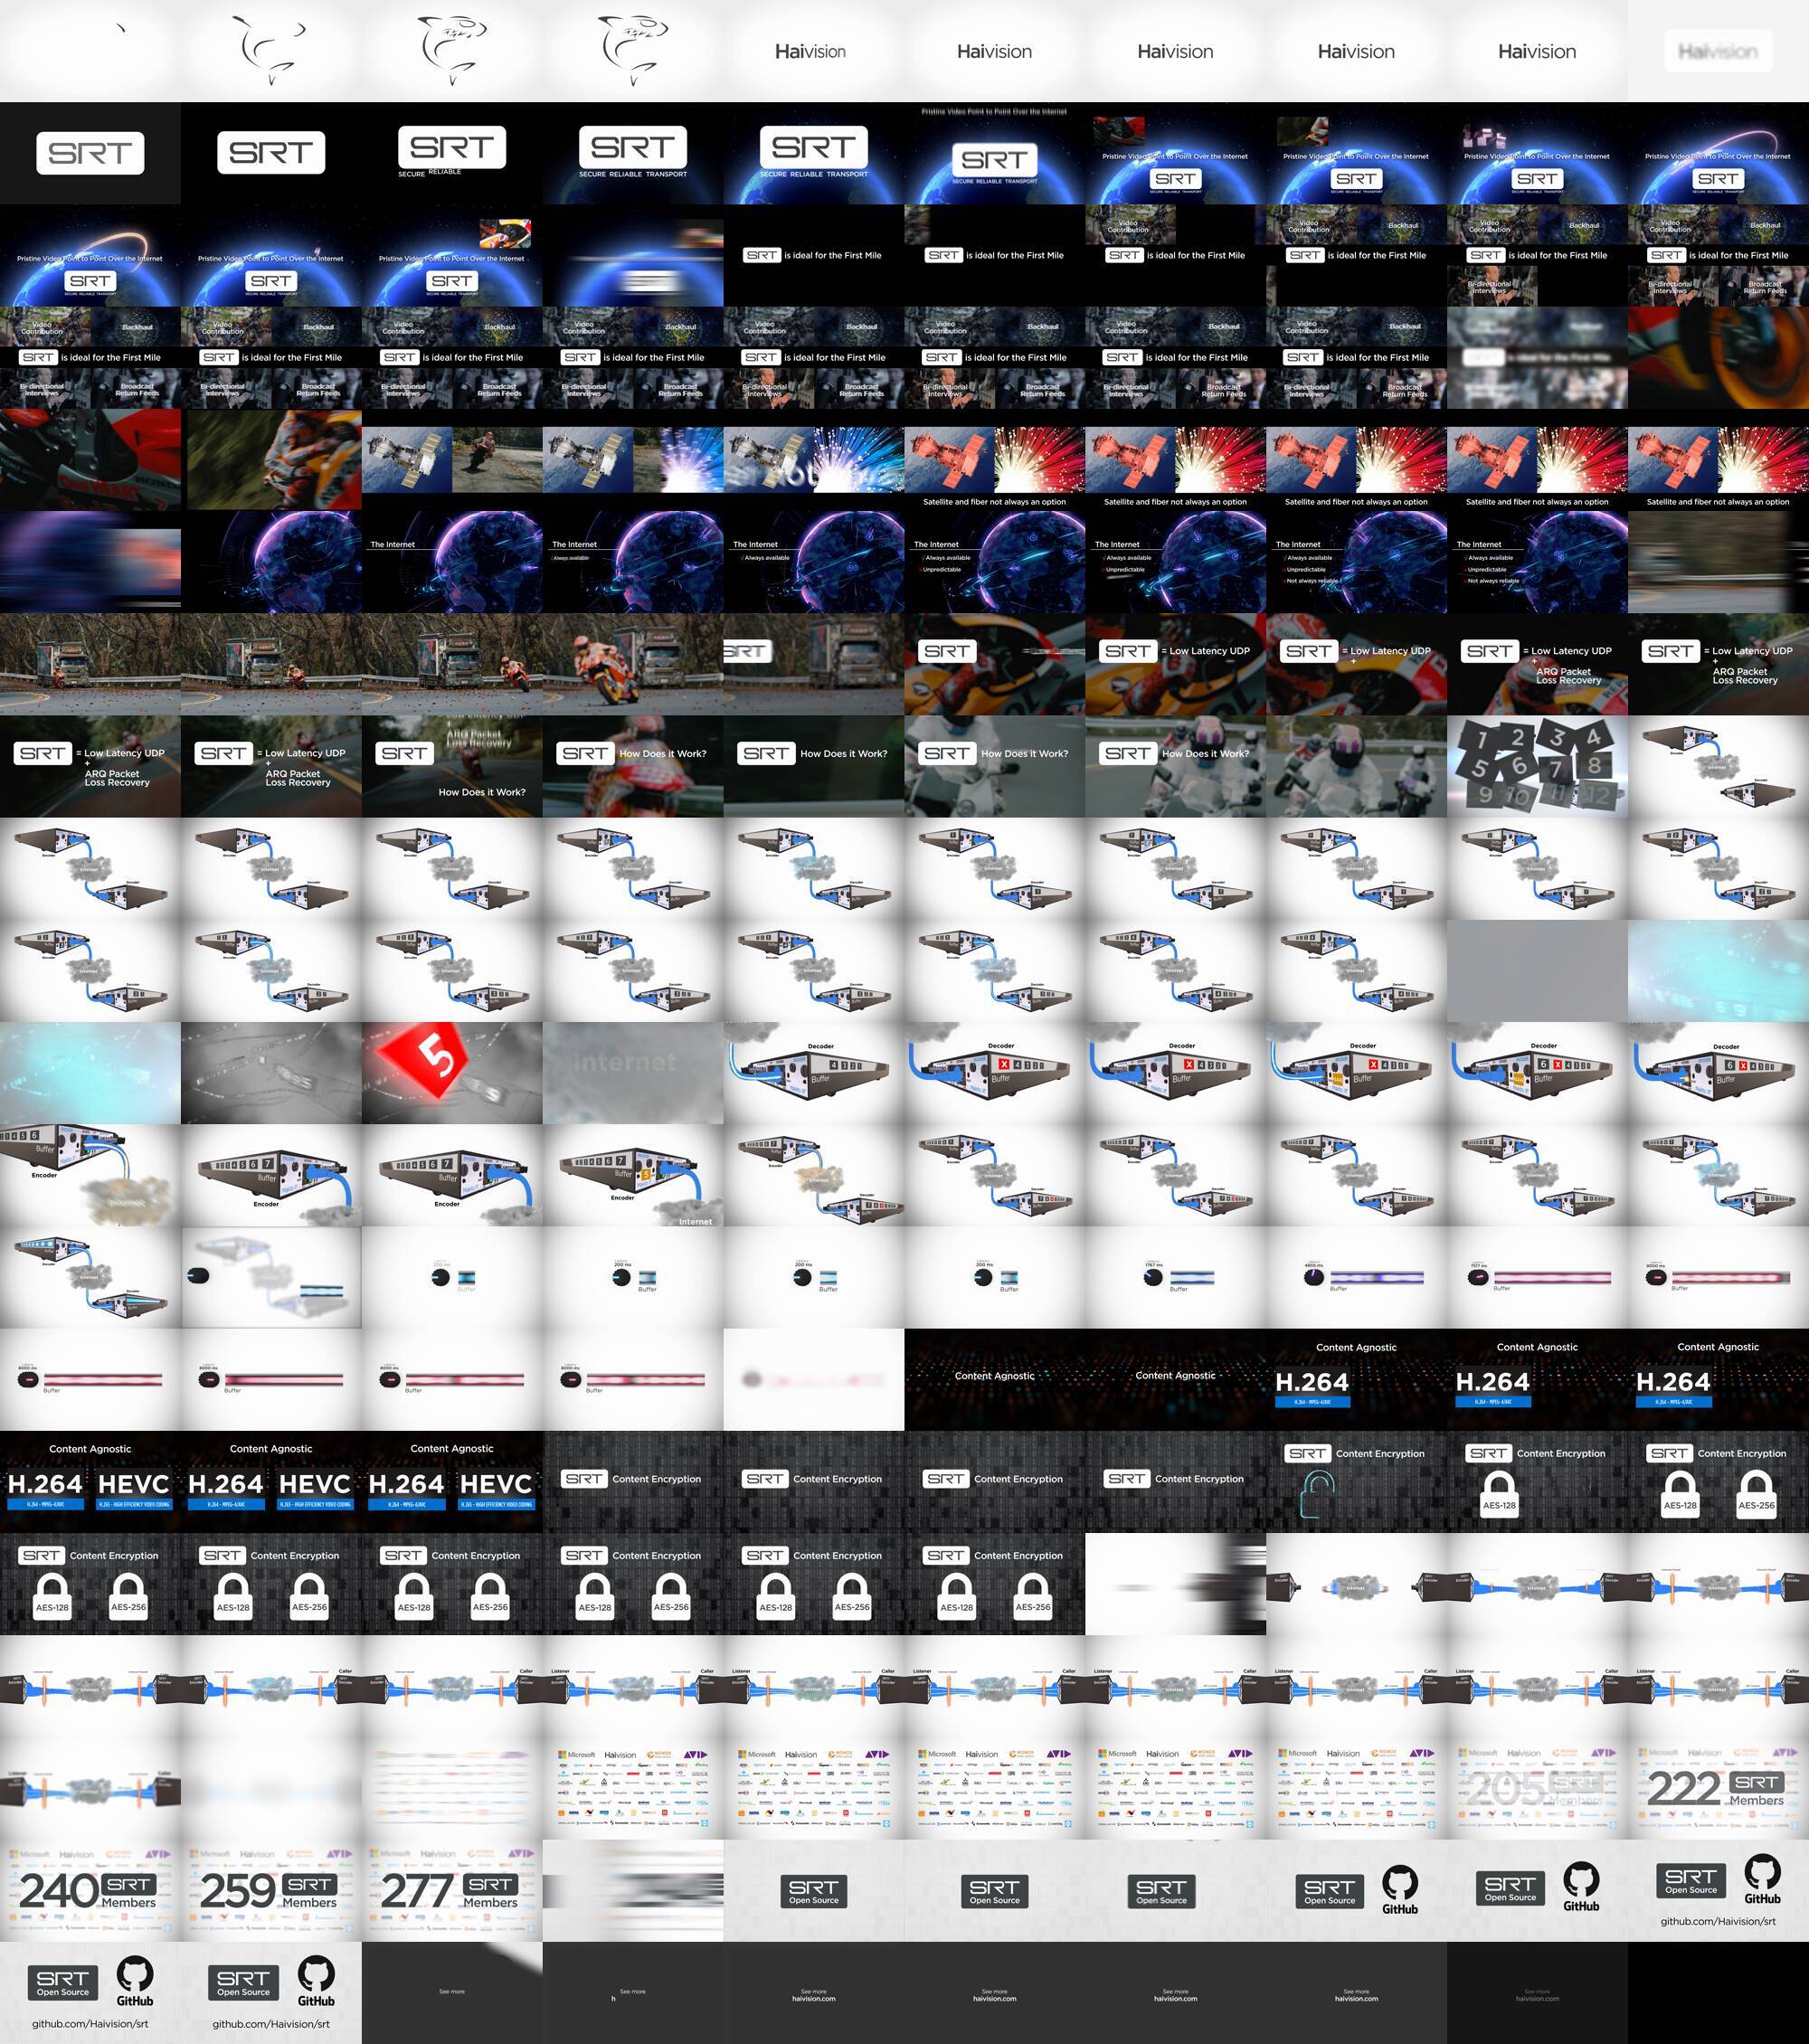Select the 222 SRT Members frame

pos(1717,1789)
